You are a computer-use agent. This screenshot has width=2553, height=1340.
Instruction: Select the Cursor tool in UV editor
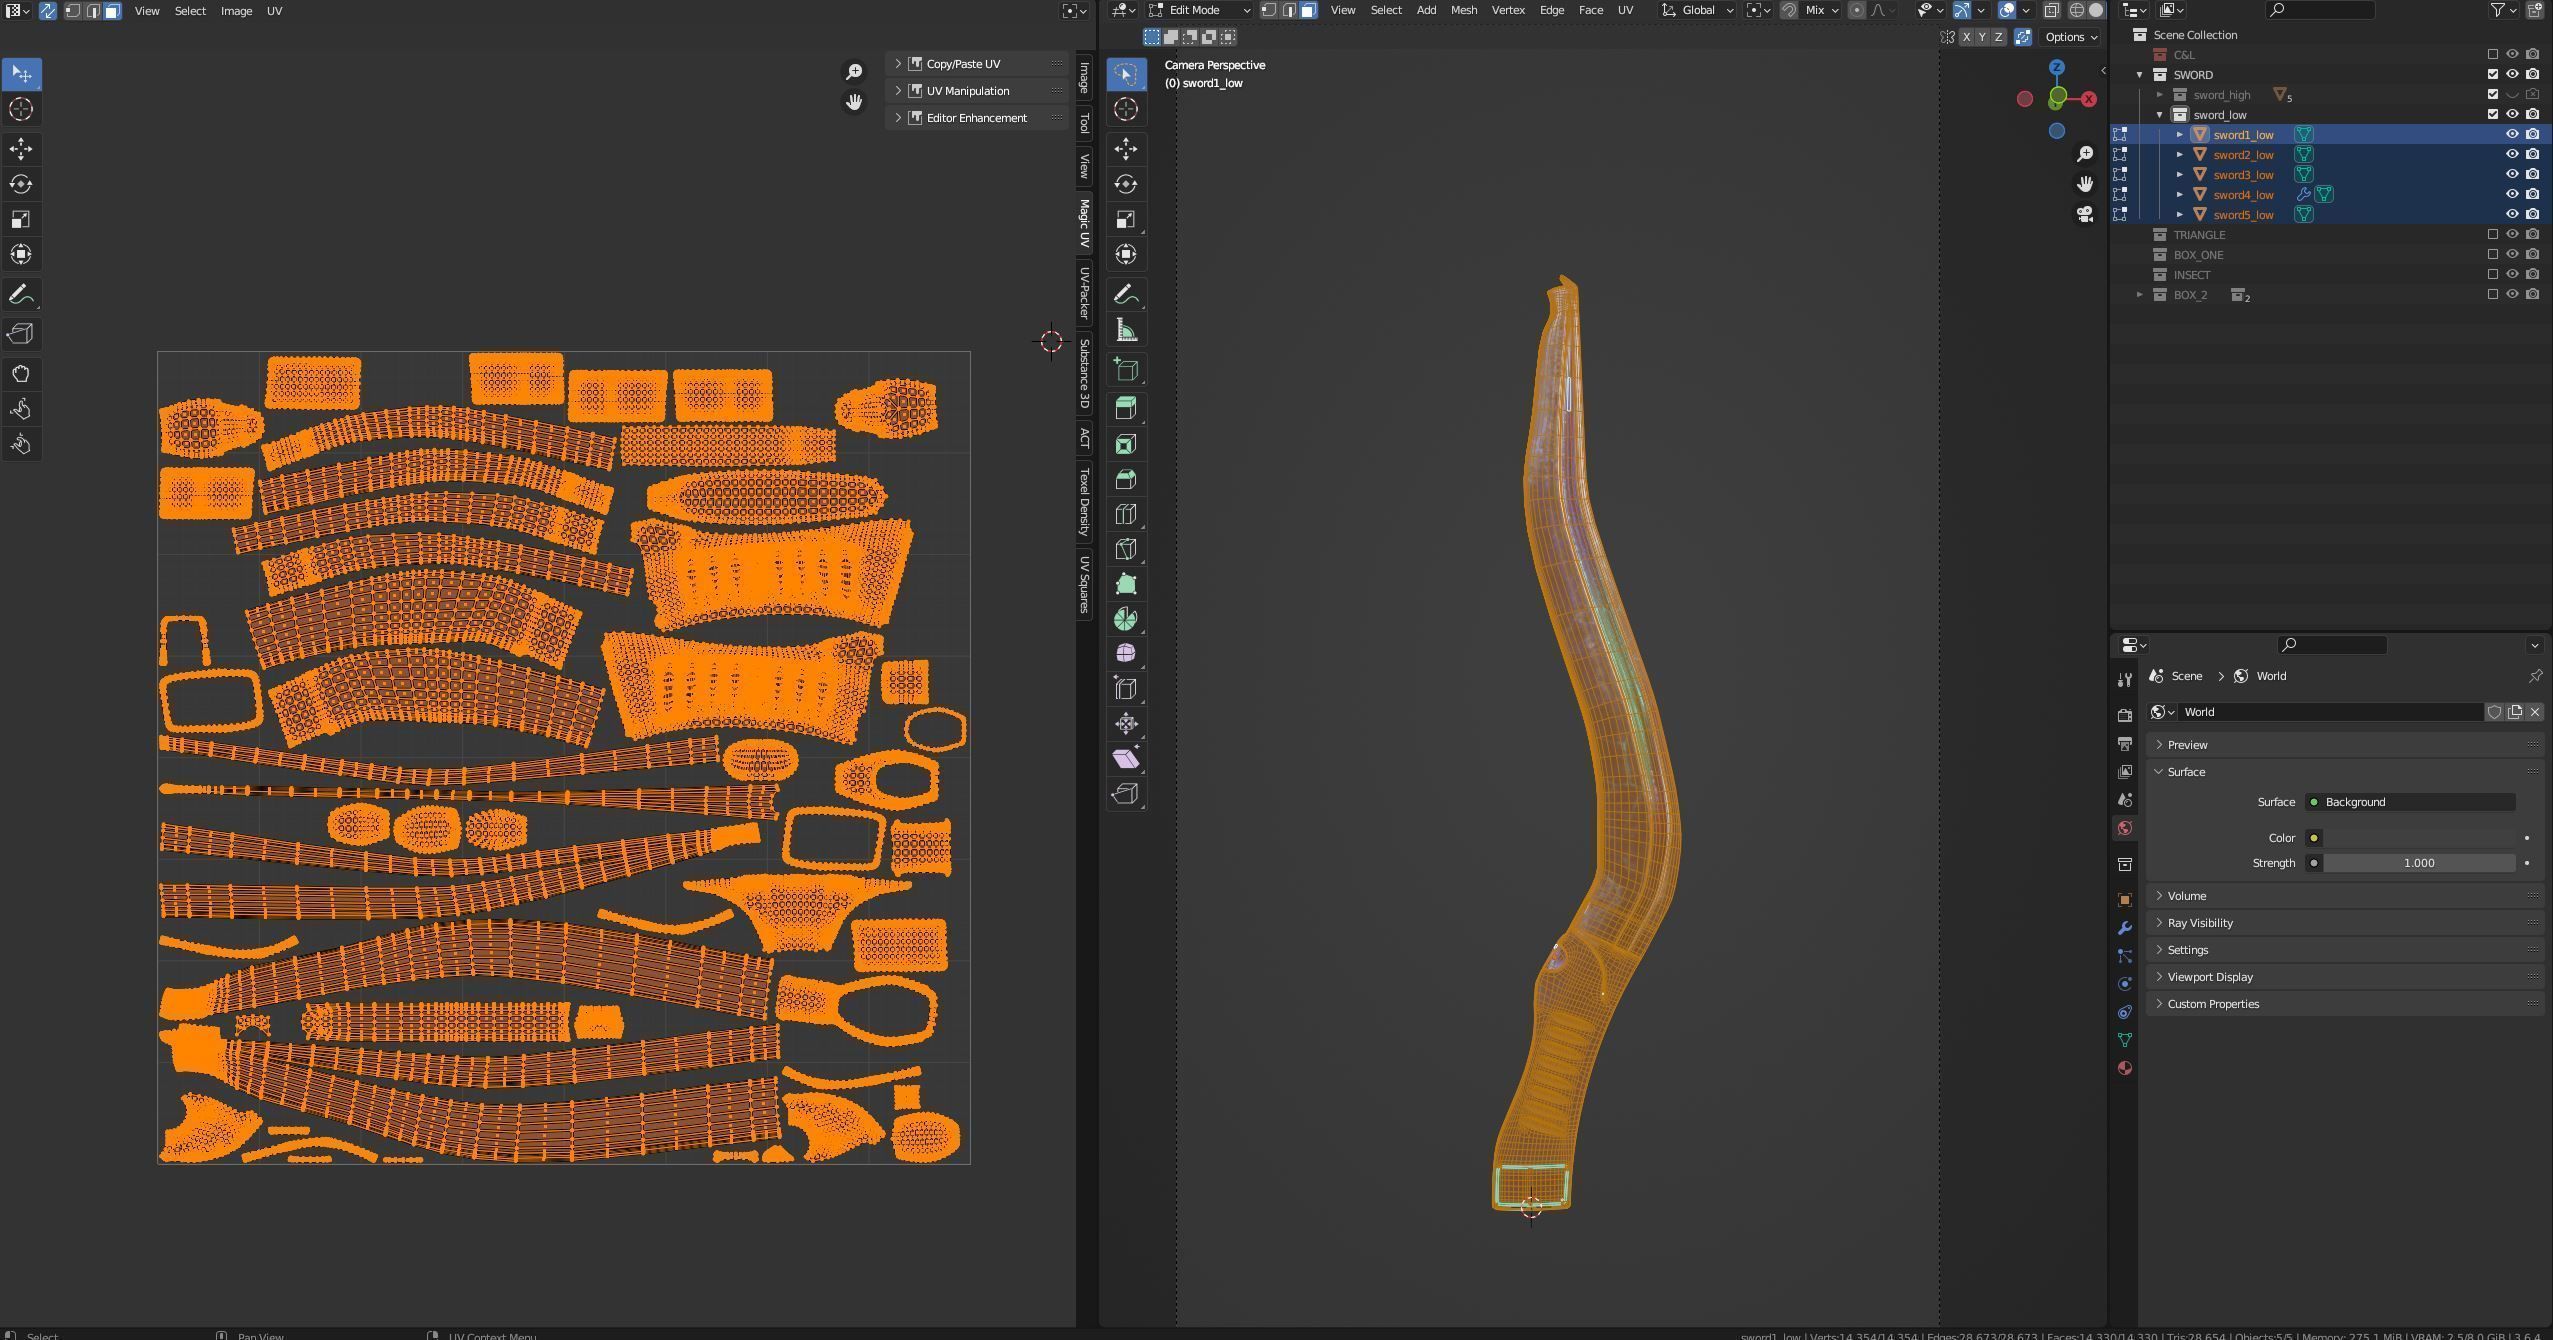pyautogui.click(x=21, y=109)
